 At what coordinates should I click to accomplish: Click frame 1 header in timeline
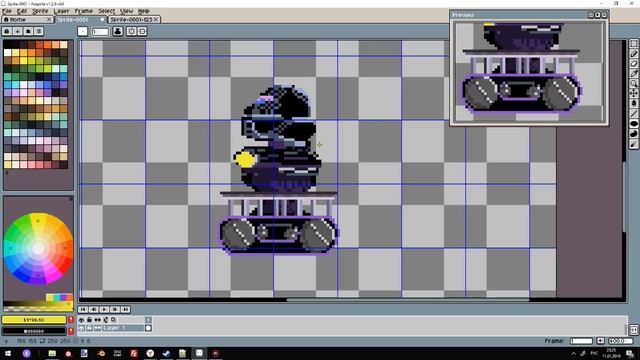(x=149, y=320)
